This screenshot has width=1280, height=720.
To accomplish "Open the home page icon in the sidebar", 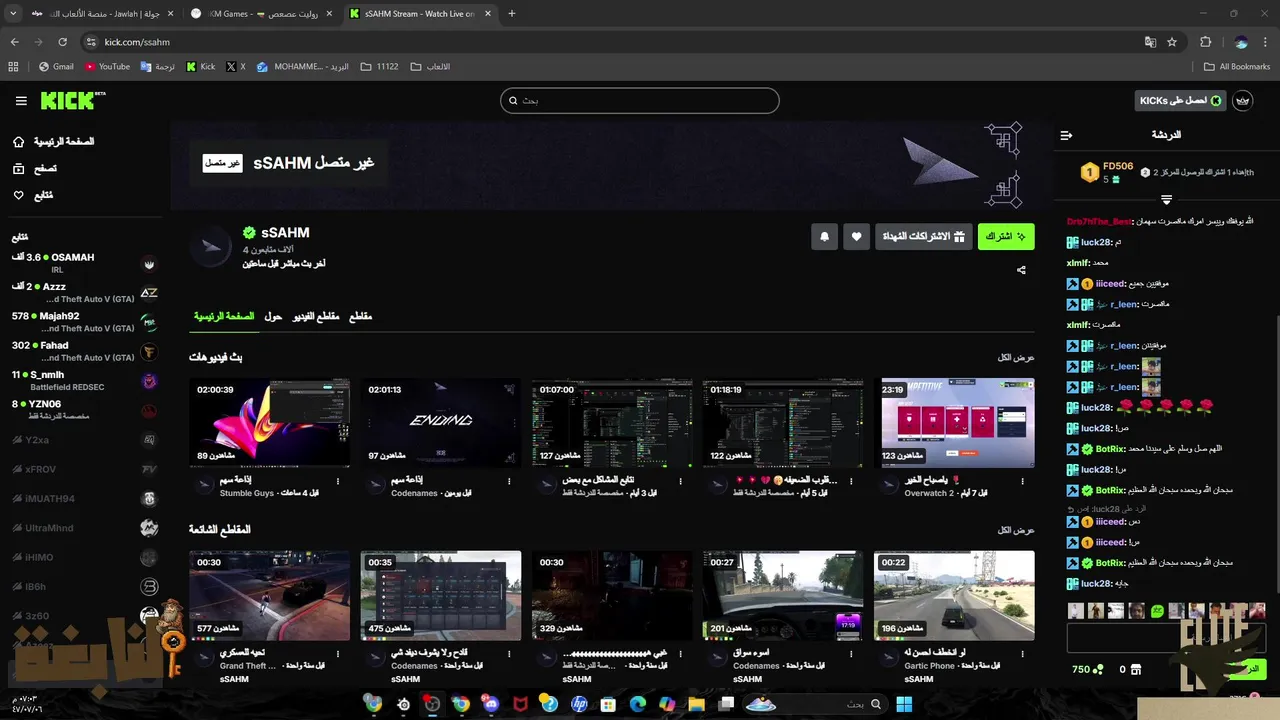I will [x=19, y=142].
